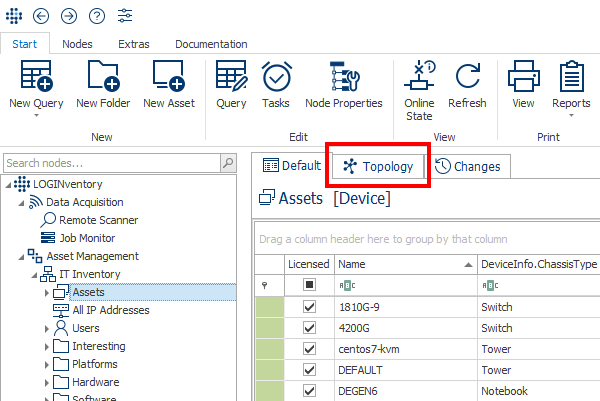Create a New Folder from ribbon
This screenshot has width=600, height=401.
103,85
